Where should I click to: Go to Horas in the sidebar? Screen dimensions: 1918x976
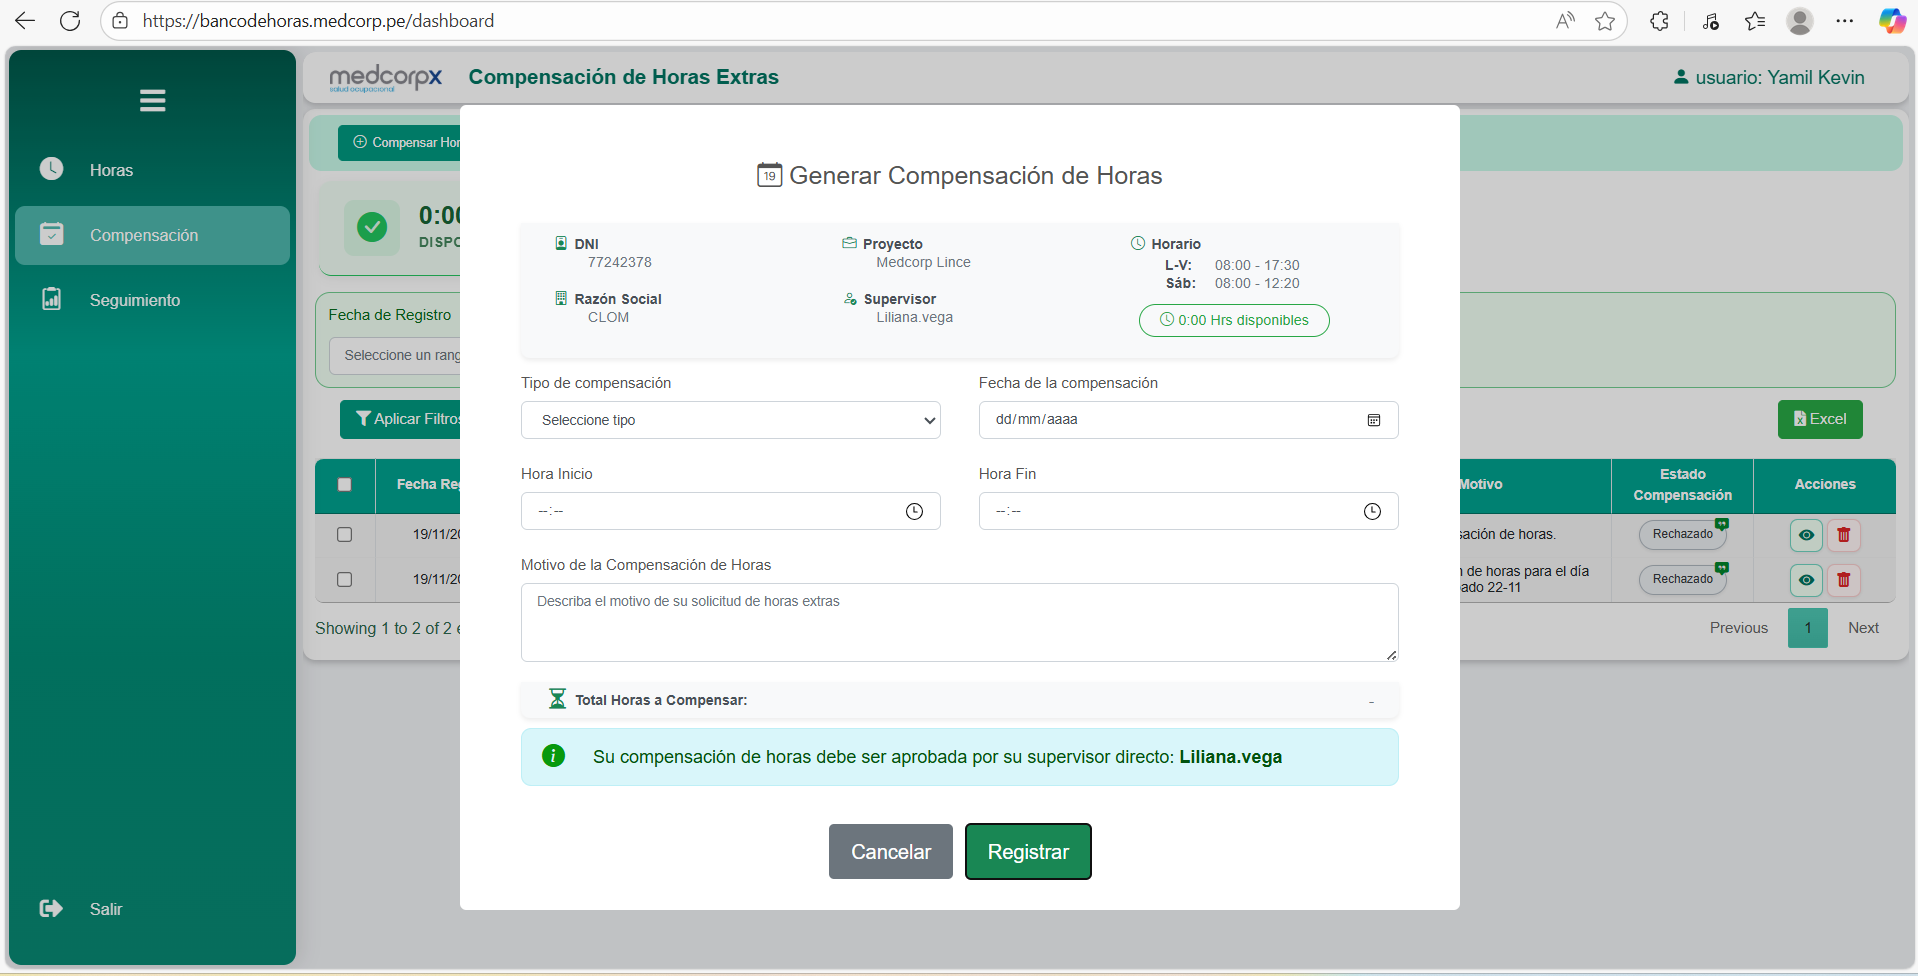click(x=111, y=170)
